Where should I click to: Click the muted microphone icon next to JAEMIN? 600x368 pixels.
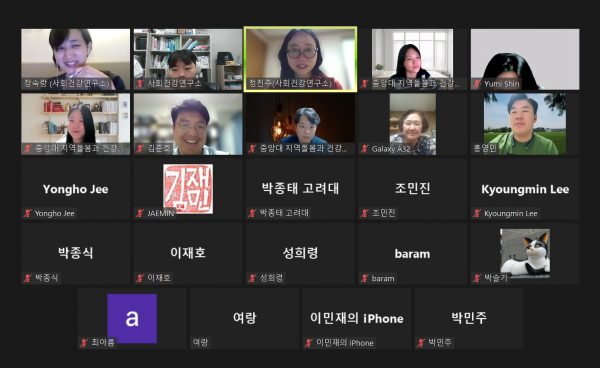click(140, 213)
